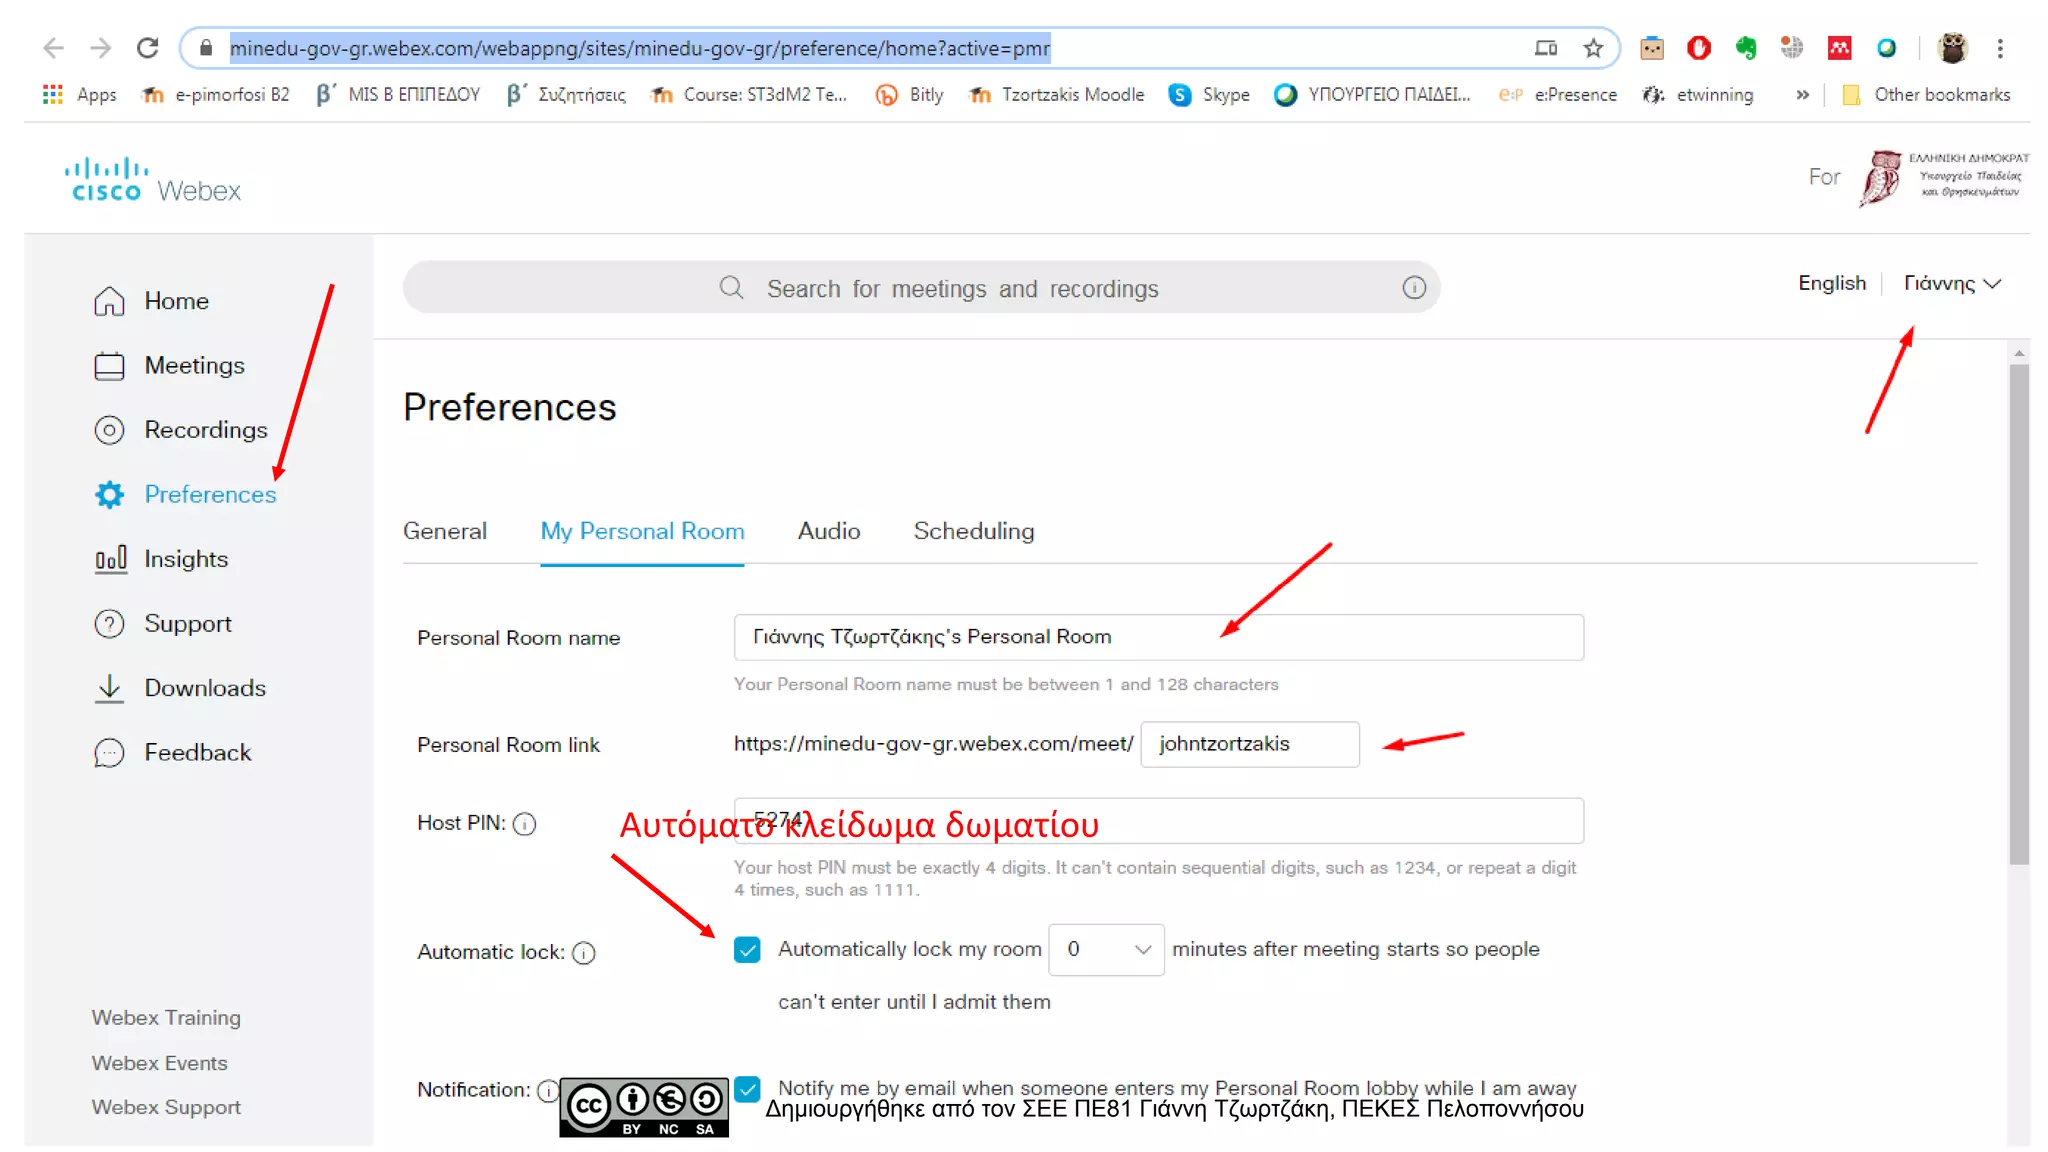The height and width of the screenshot is (1152, 2048).
Task: Open the Scheduling tab
Action: pyautogui.click(x=973, y=531)
